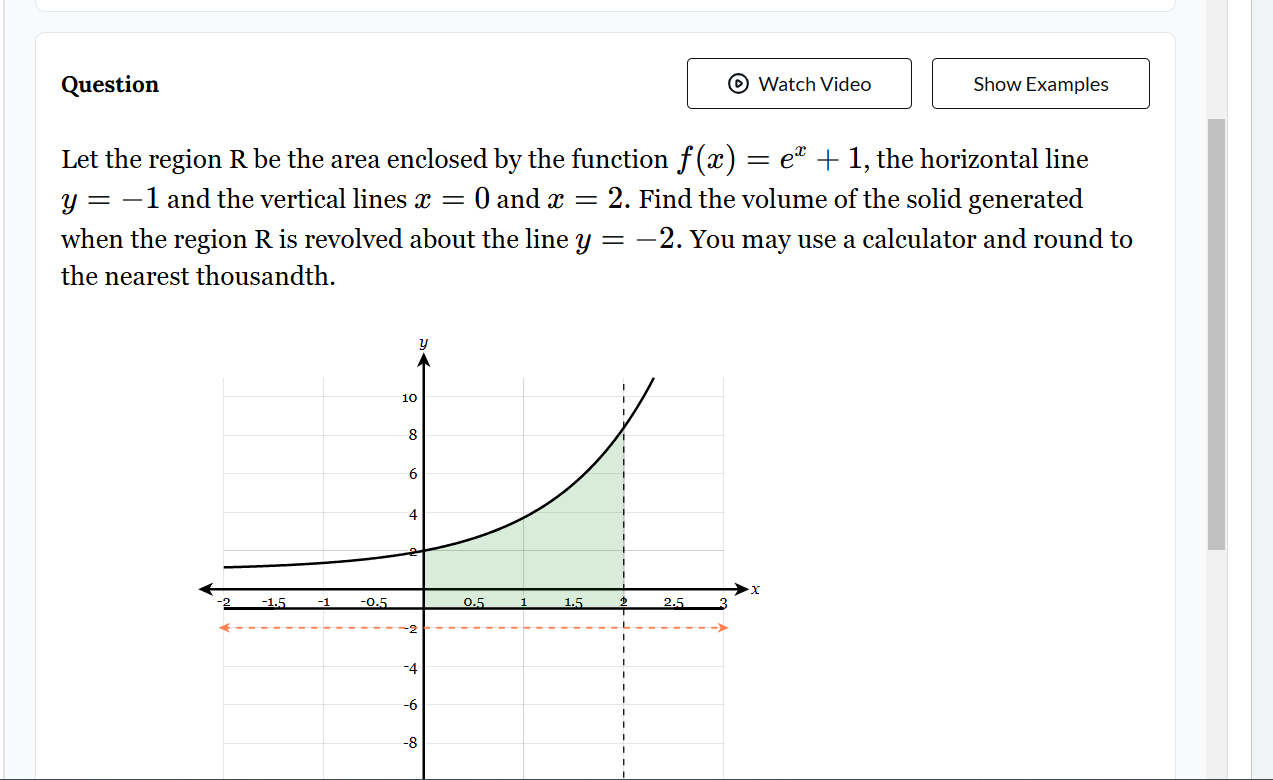Click the Show Examples button
This screenshot has height=780, width=1273.
[x=1040, y=83]
